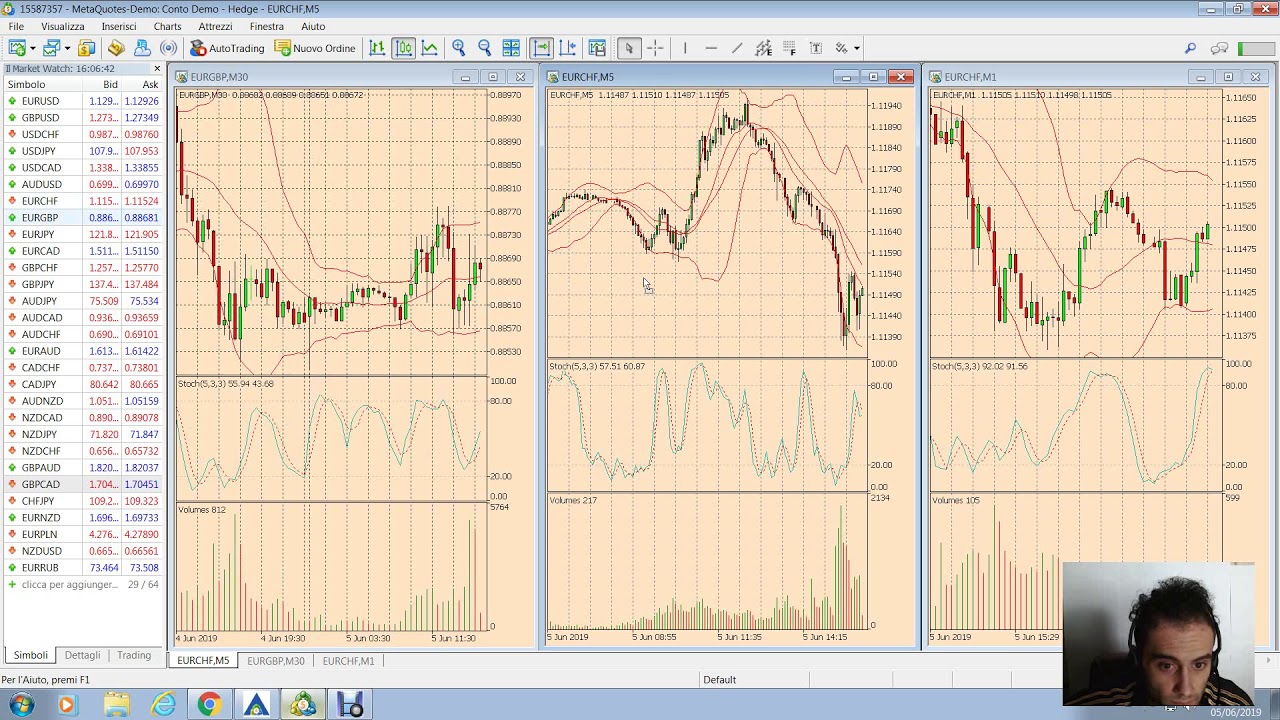The height and width of the screenshot is (720, 1280).
Task: Click the Windows Start button
Action: (22, 705)
